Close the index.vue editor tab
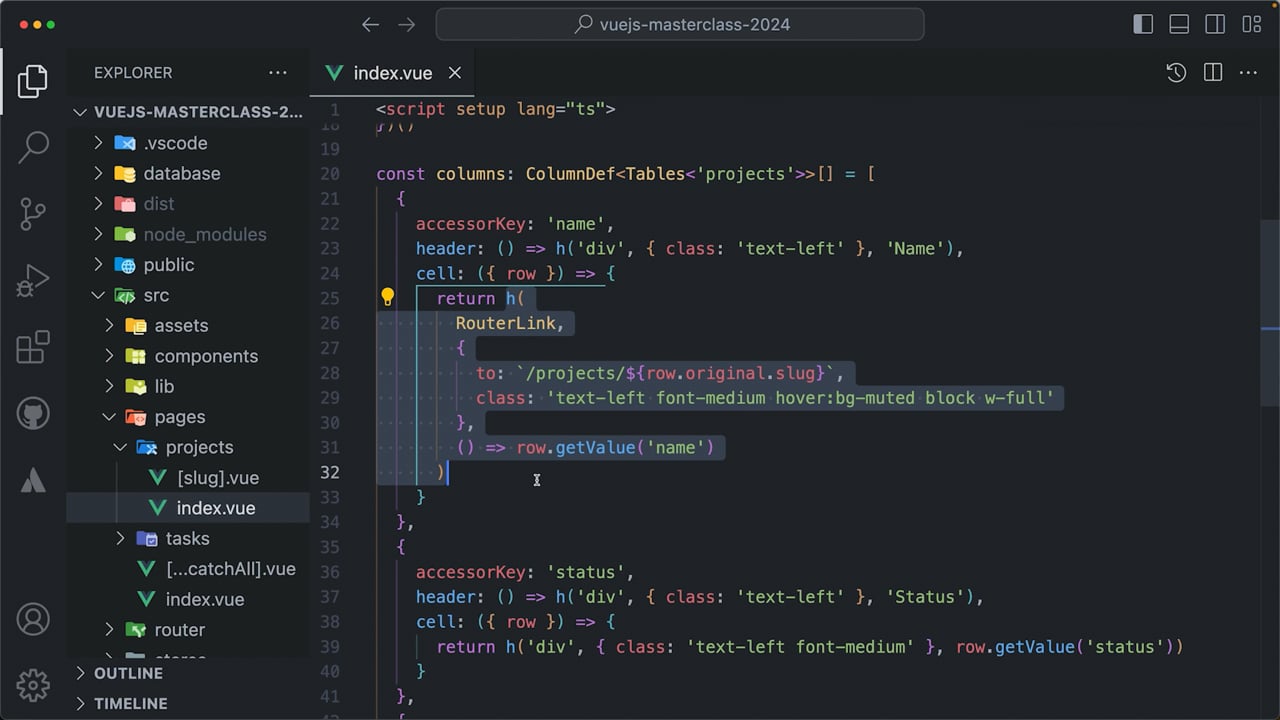The height and width of the screenshot is (720, 1280). pos(454,73)
